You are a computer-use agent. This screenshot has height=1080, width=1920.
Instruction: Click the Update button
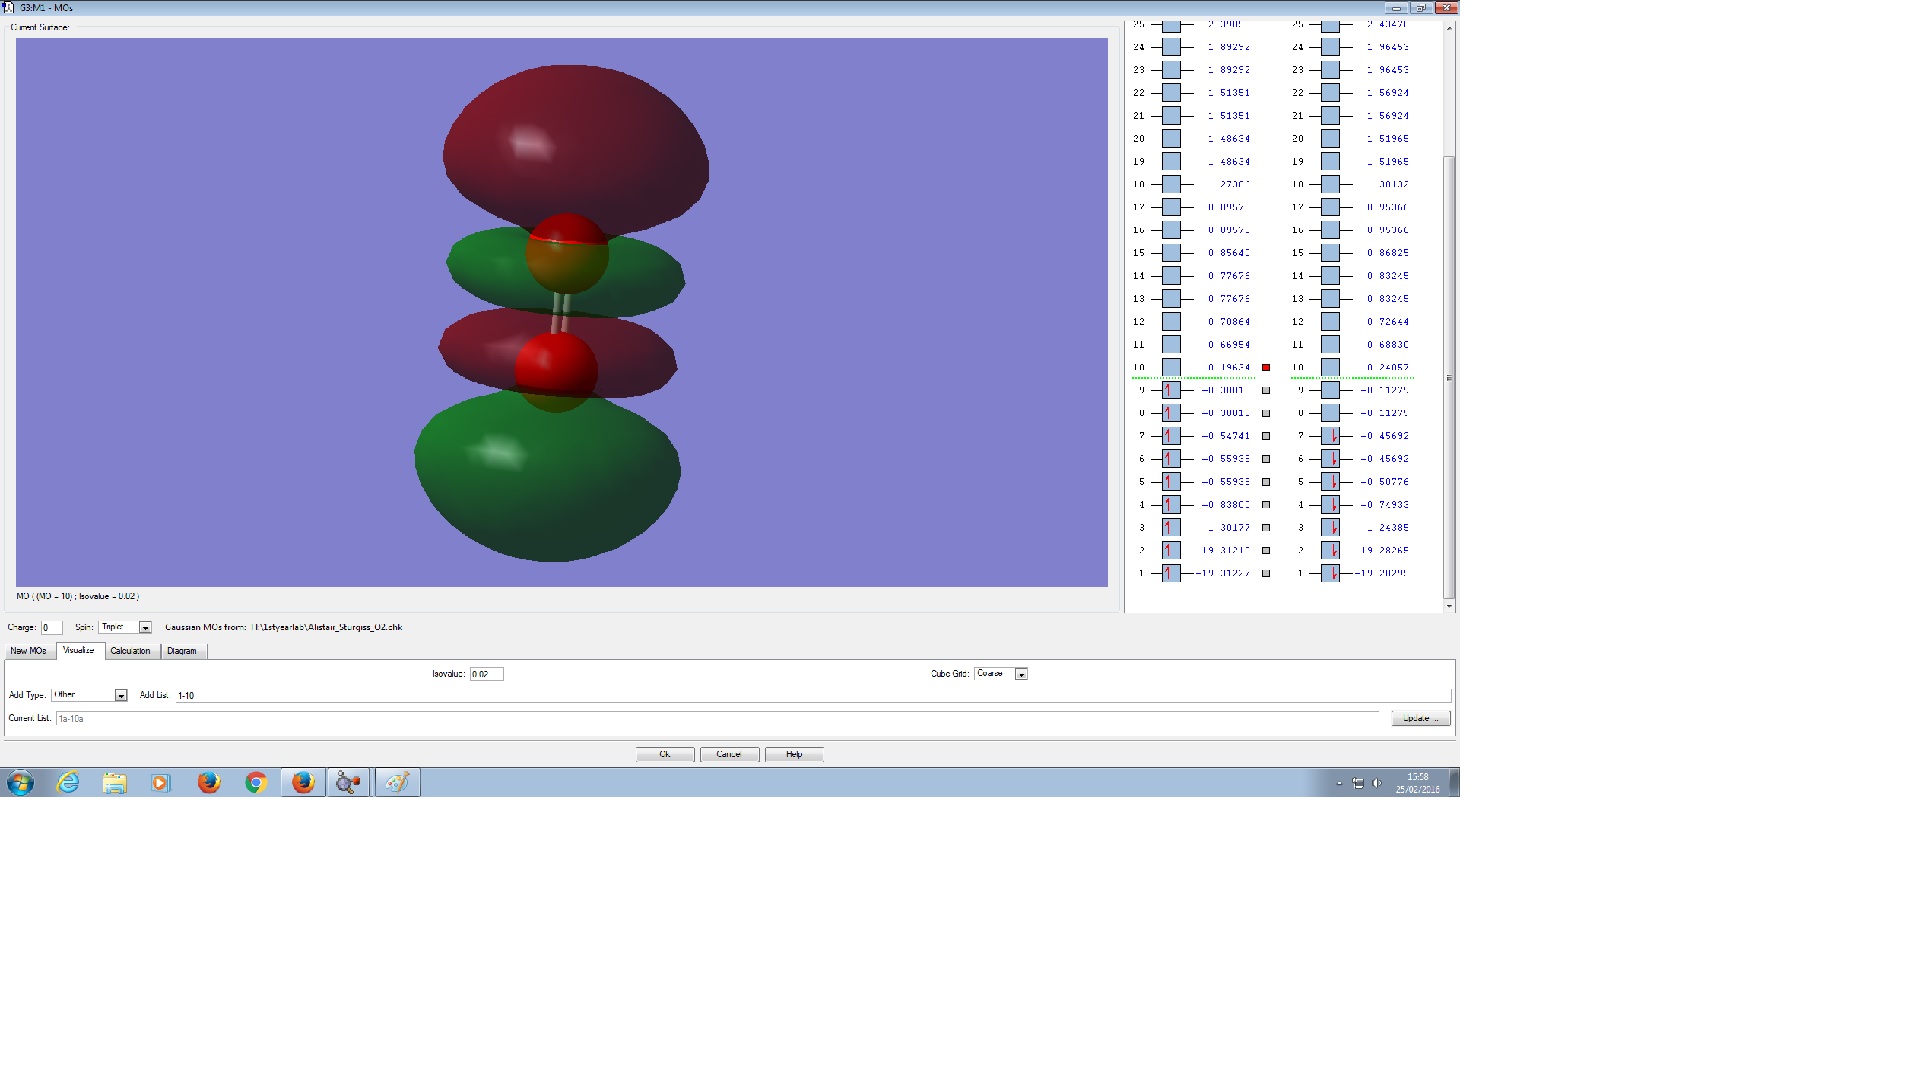[x=1420, y=718]
